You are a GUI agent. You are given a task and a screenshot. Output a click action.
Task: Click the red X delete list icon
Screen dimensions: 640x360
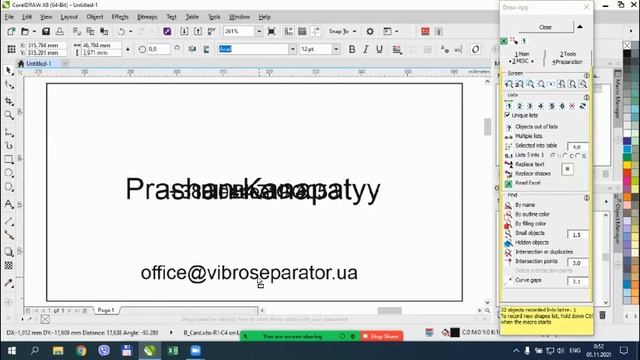(x=572, y=106)
